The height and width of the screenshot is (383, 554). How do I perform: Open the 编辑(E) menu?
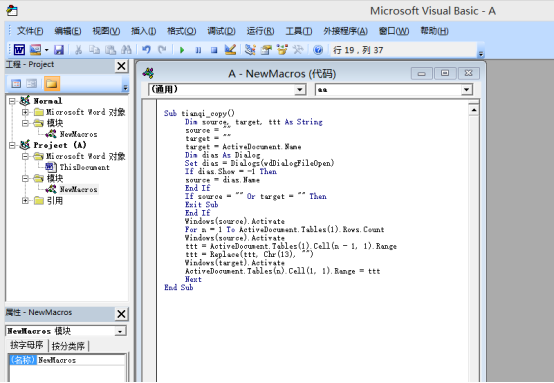(67, 31)
